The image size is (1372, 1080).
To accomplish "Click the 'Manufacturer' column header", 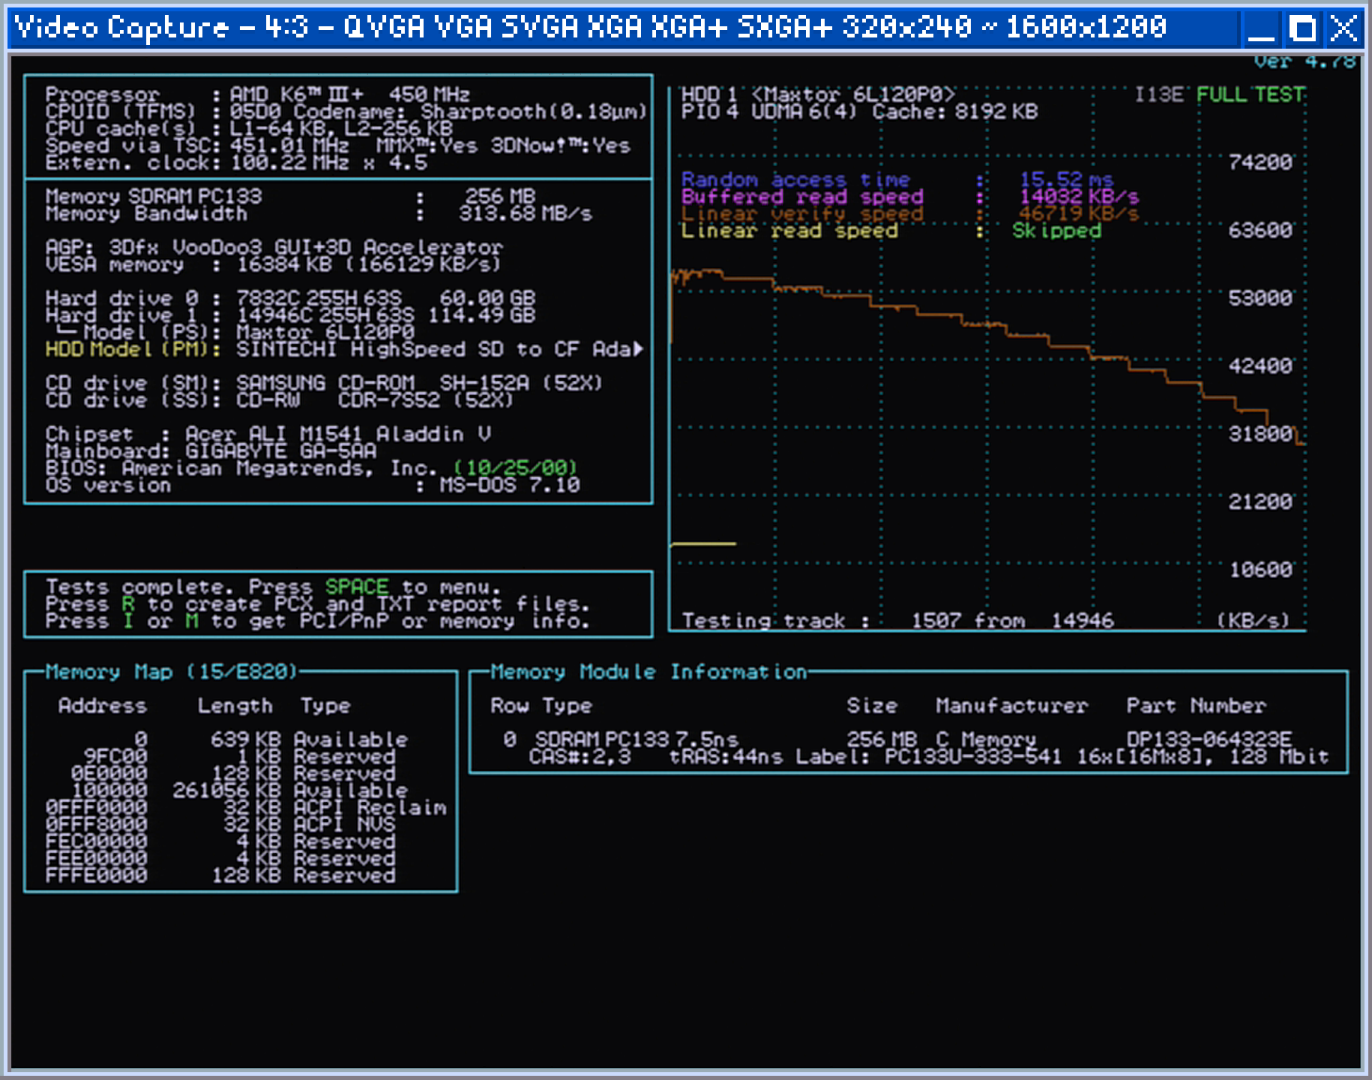I will pyautogui.click(x=1011, y=706).
